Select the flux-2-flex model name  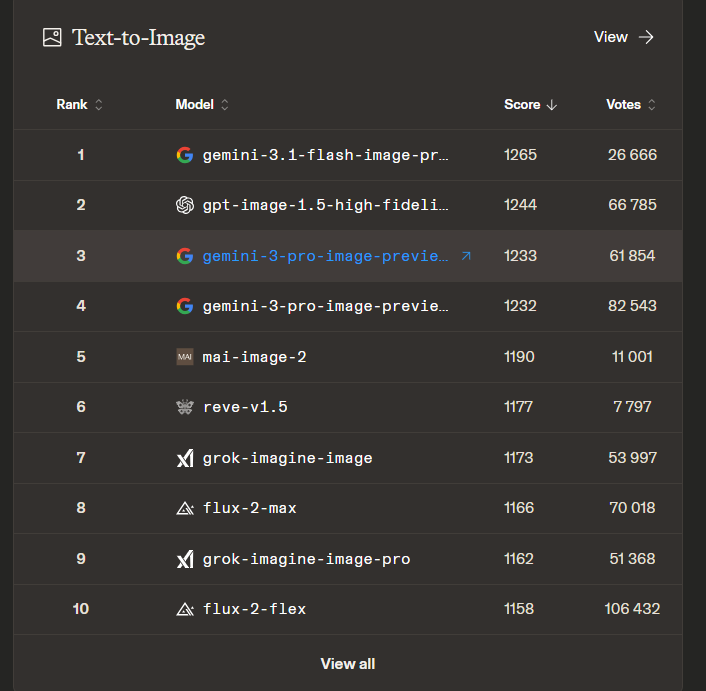pos(254,609)
